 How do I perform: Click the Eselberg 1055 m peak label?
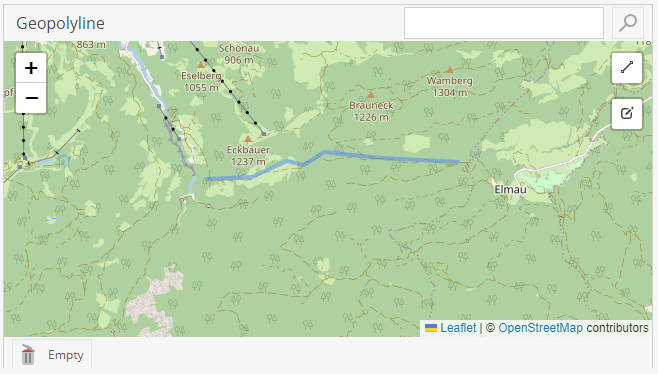pos(201,81)
